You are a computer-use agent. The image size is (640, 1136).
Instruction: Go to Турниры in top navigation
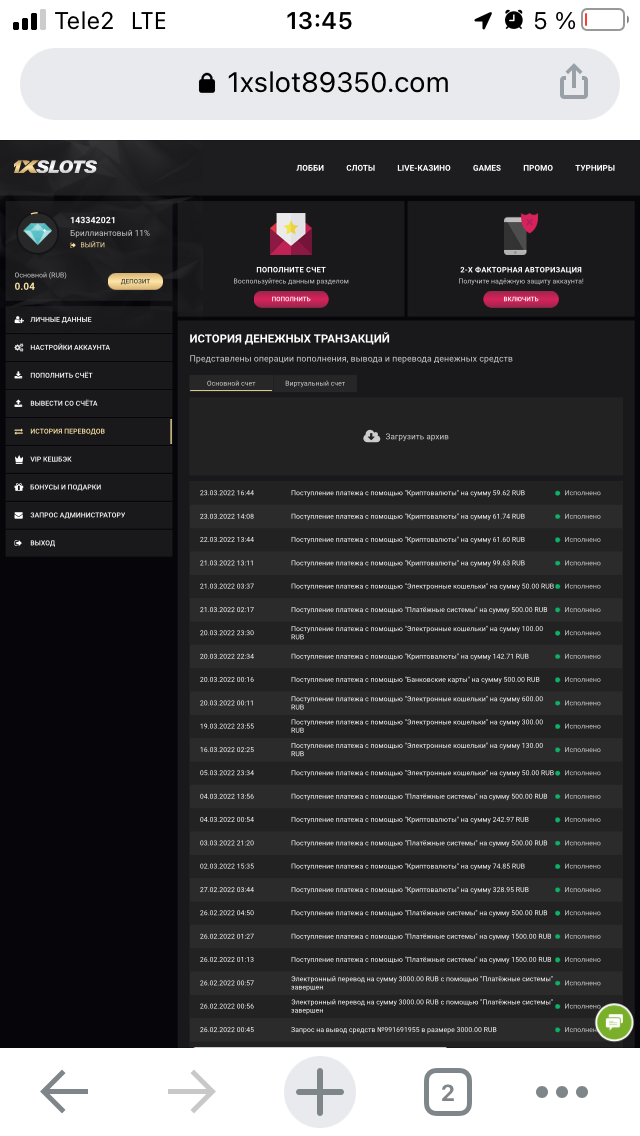point(594,168)
